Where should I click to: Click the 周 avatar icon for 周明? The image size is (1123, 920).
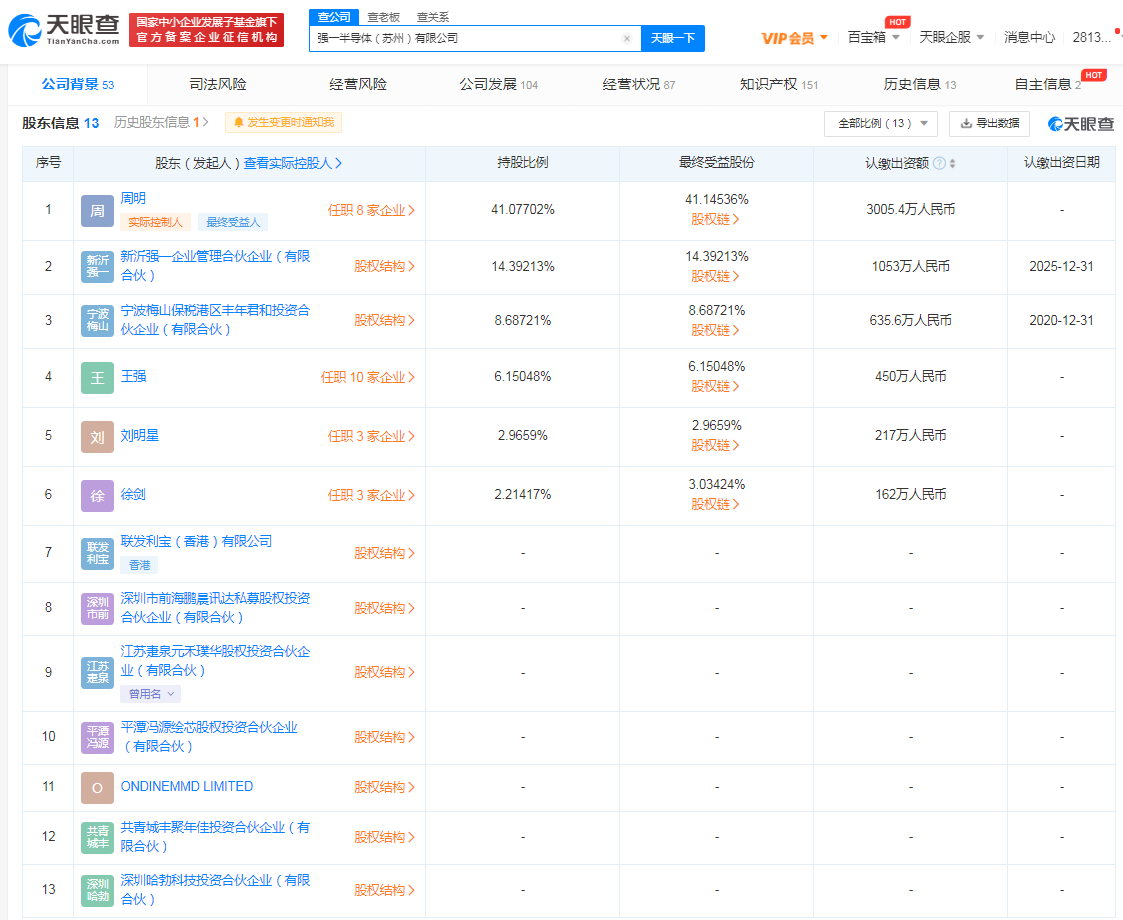(97, 211)
